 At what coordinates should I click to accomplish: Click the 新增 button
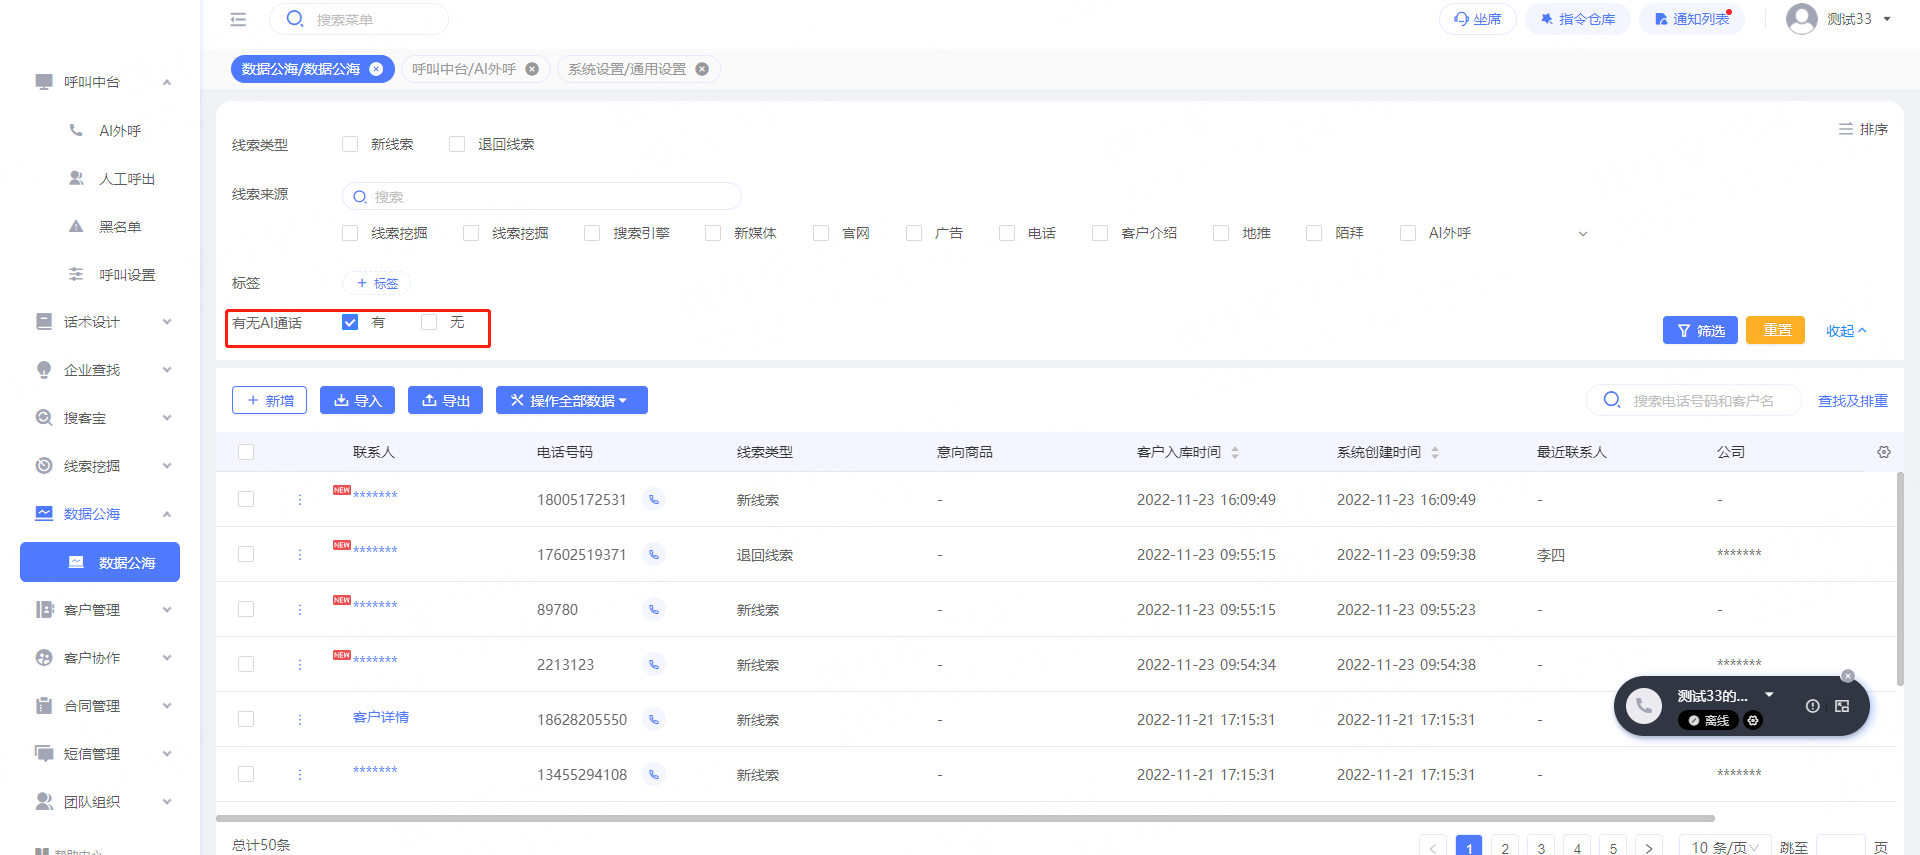[x=269, y=400]
